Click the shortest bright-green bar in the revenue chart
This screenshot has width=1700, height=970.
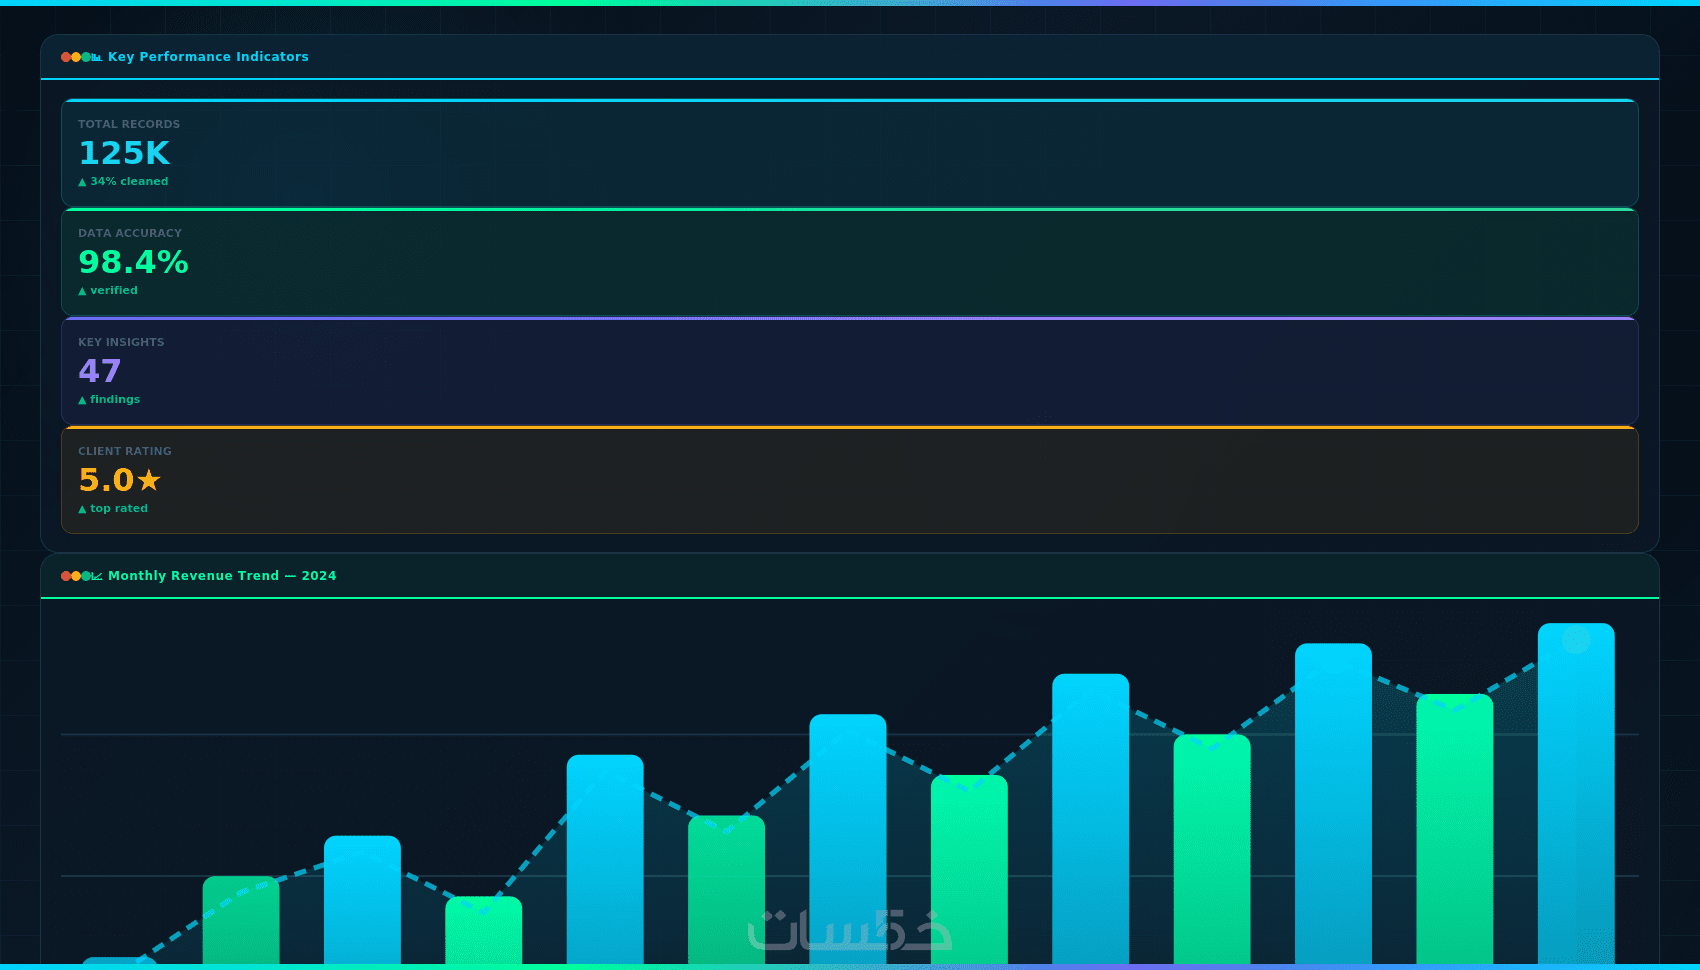[x=484, y=931]
